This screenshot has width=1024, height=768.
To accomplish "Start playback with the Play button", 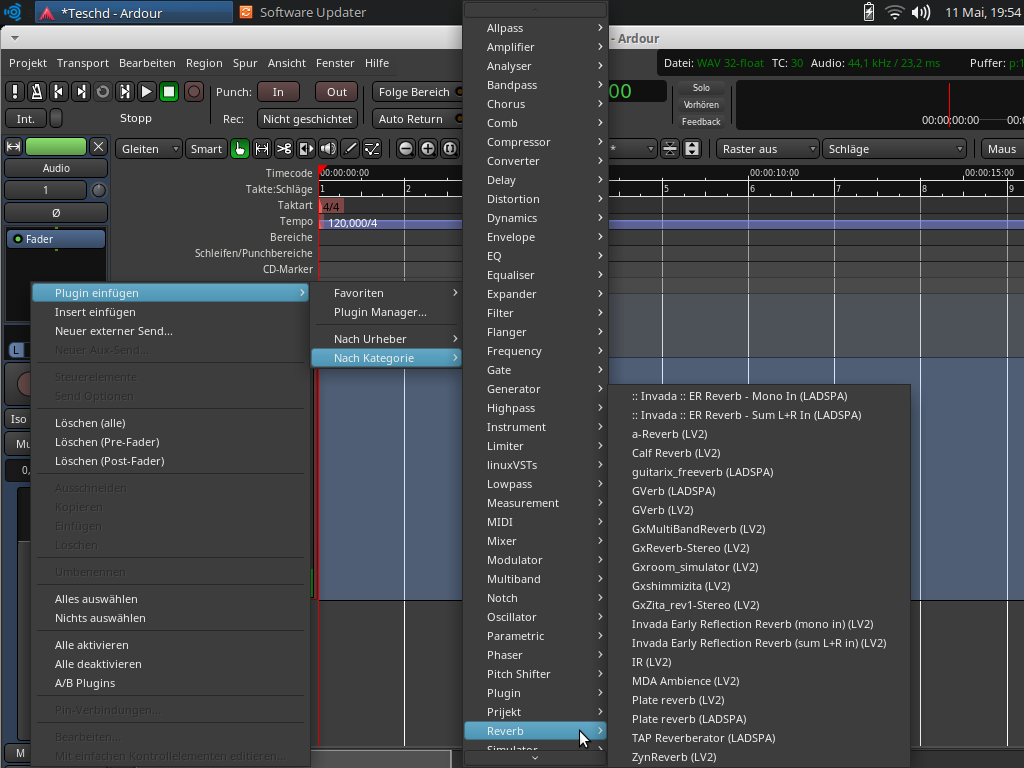I will point(147,92).
